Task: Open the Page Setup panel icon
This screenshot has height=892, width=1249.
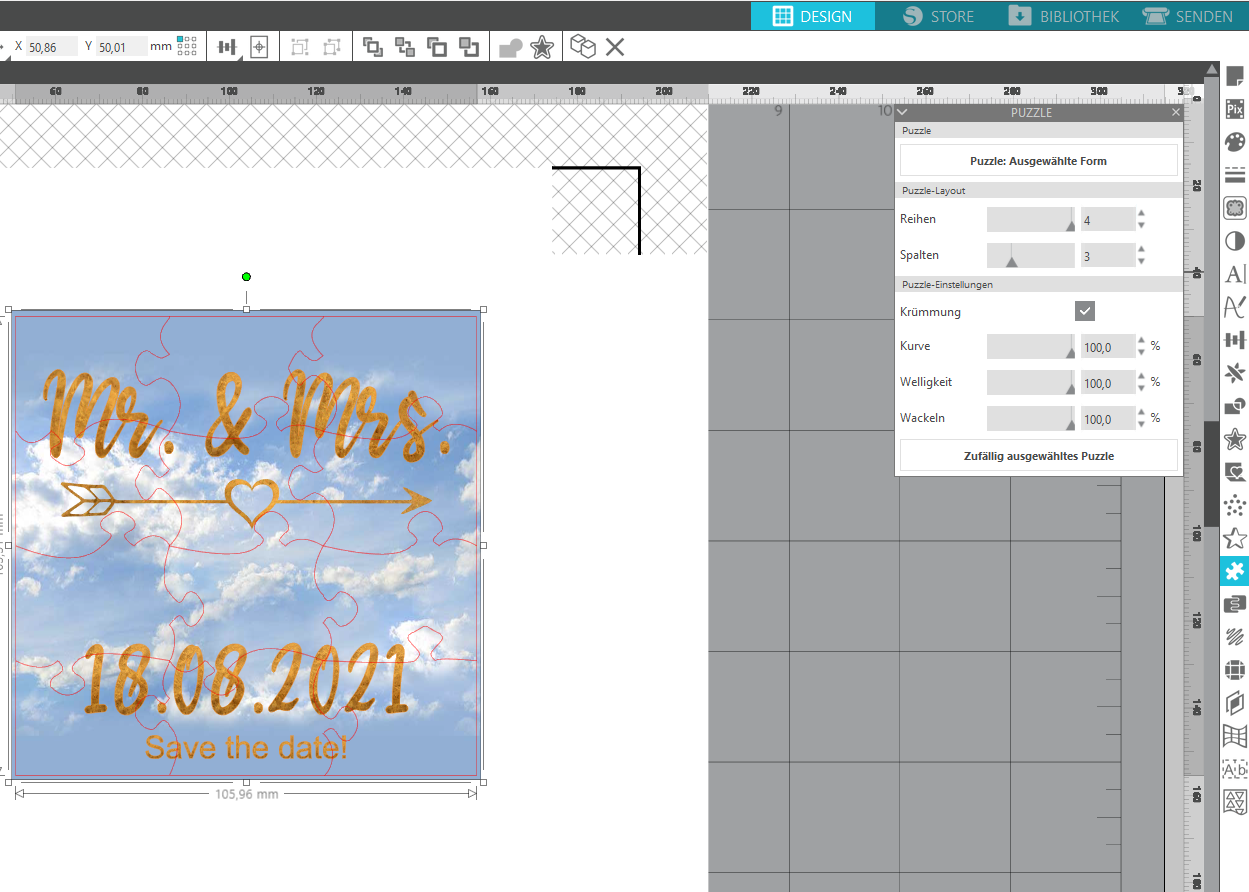Action: [x=1235, y=76]
